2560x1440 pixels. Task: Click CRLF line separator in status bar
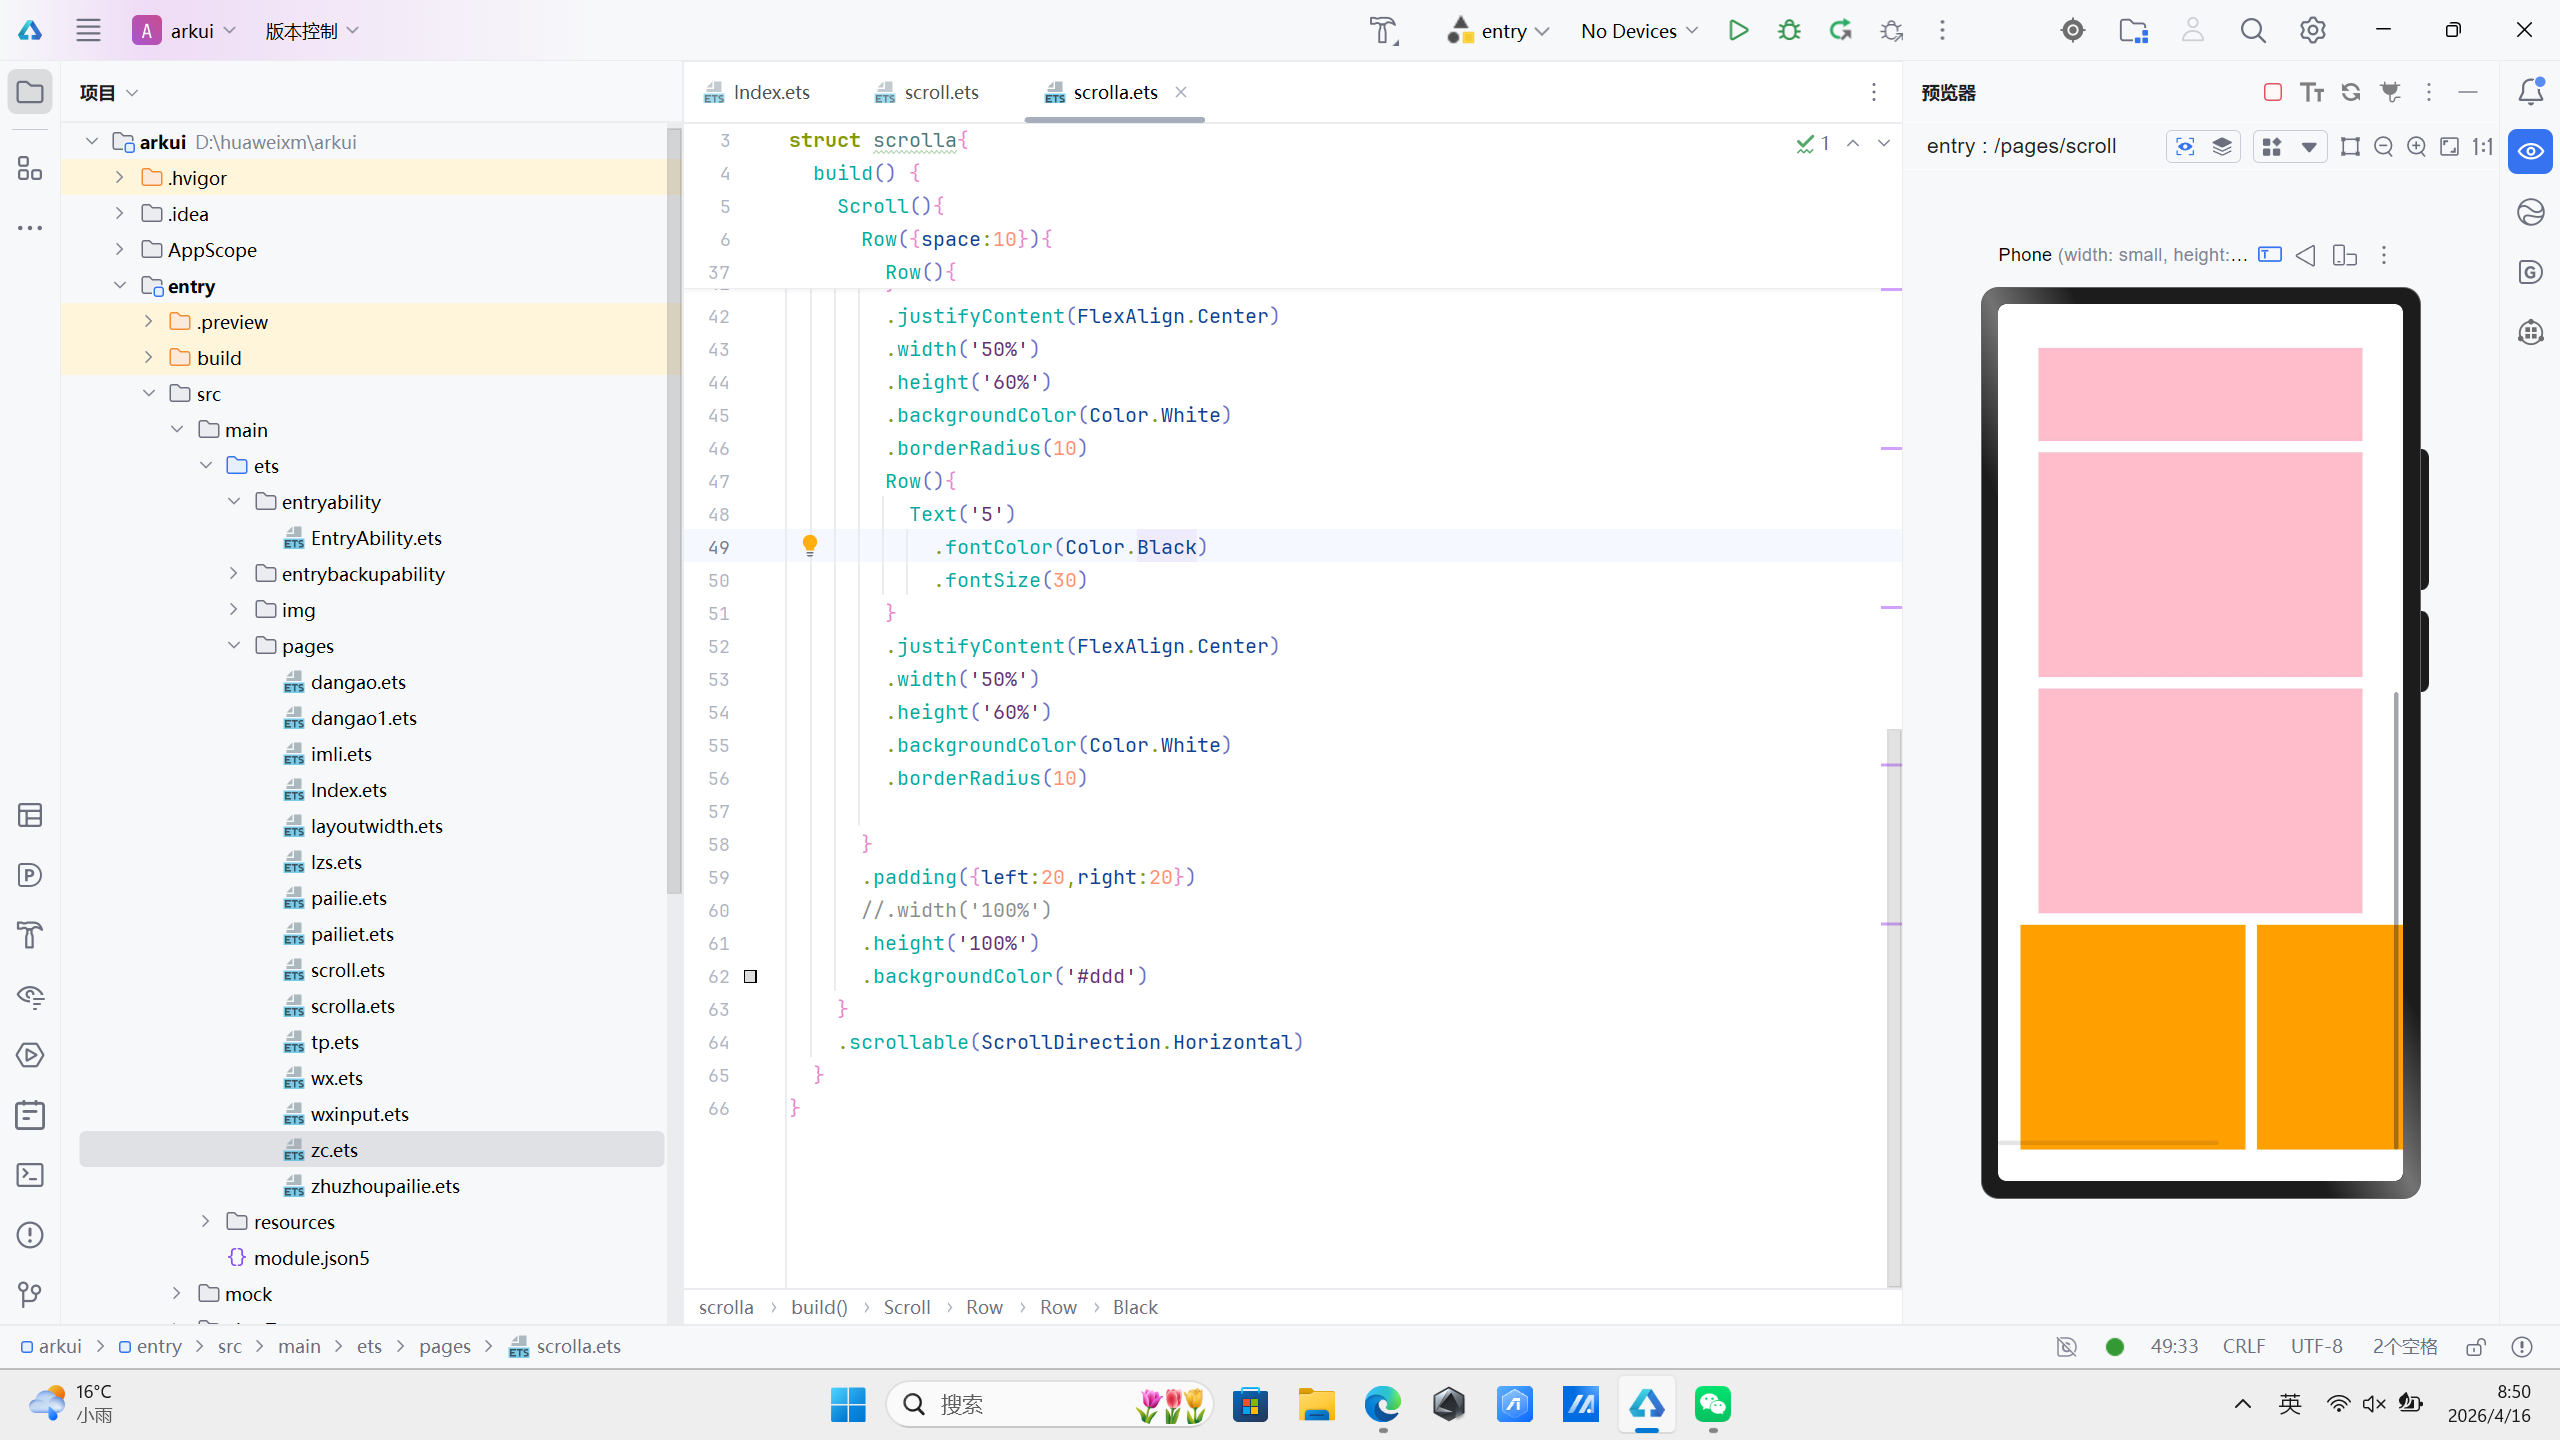coord(2243,1346)
